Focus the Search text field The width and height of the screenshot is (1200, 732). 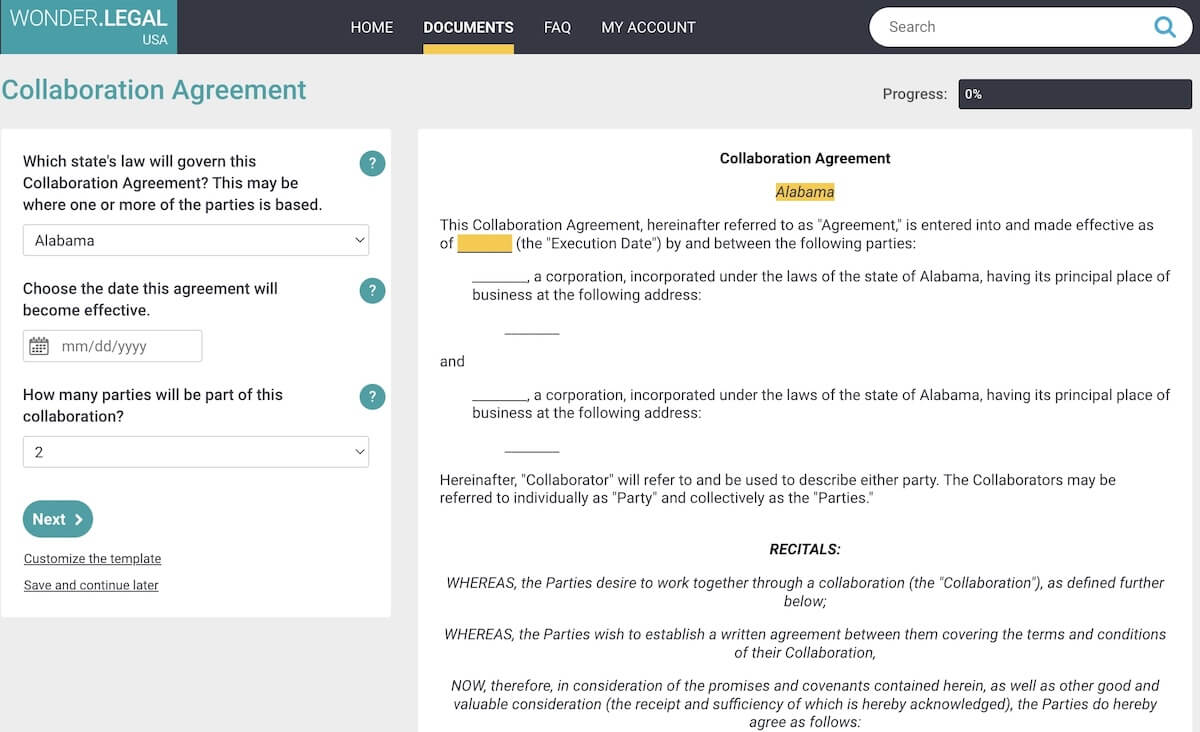pos(1010,27)
